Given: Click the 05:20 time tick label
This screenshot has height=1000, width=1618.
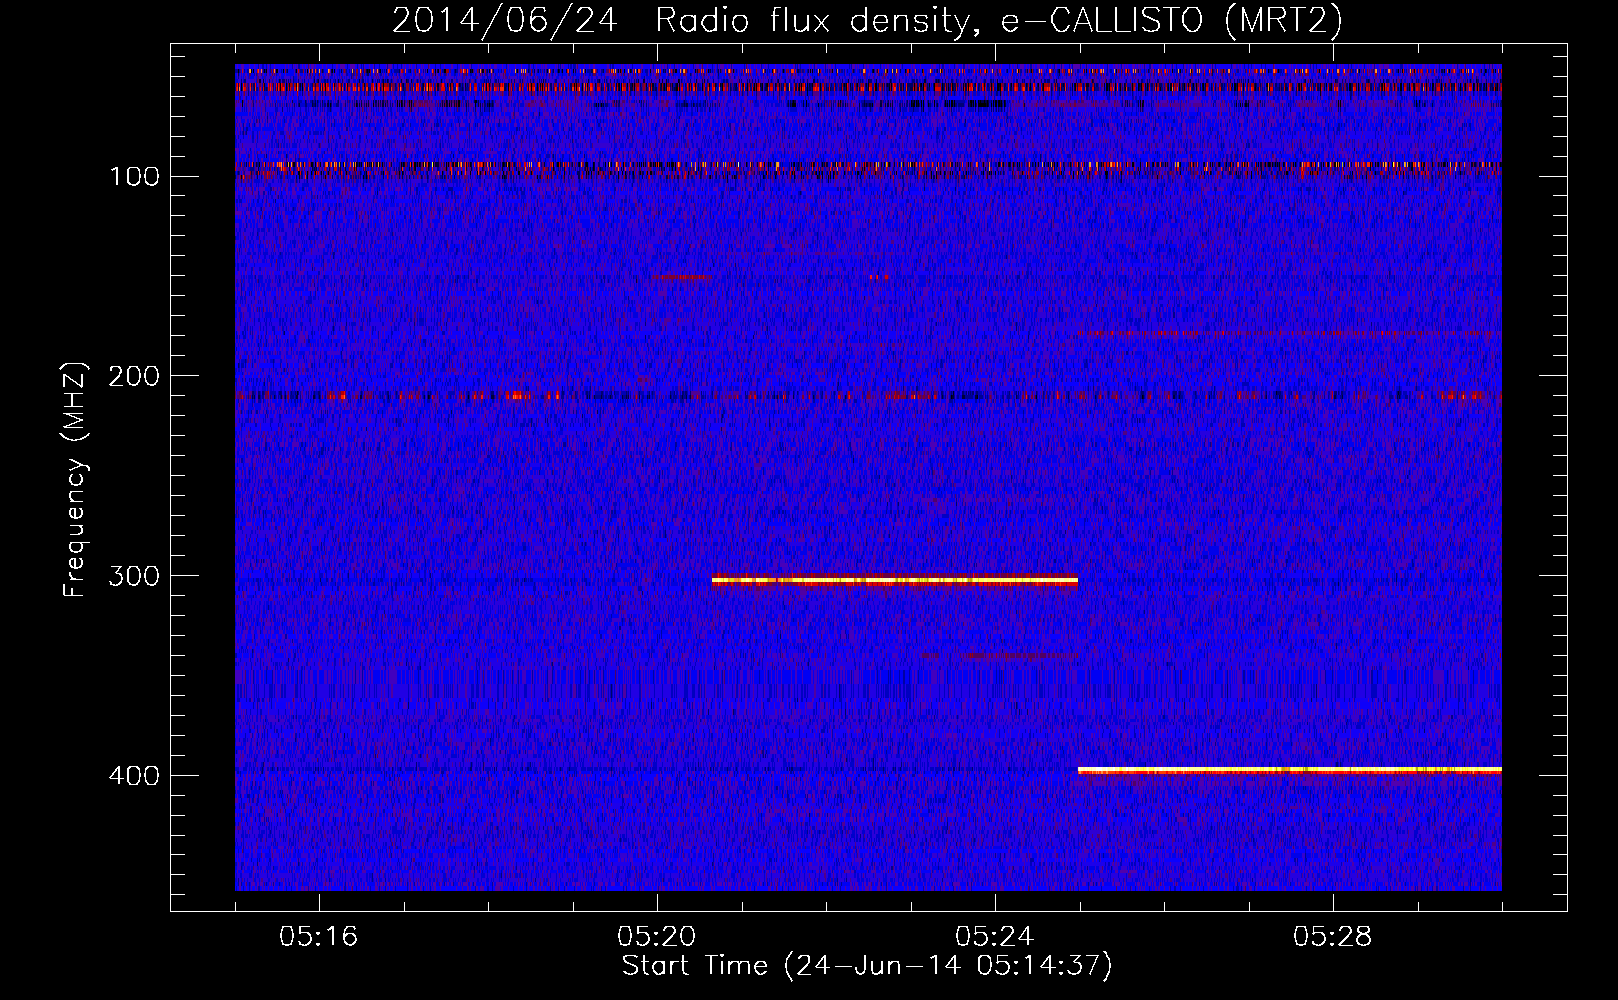Looking at the screenshot, I should (x=657, y=937).
